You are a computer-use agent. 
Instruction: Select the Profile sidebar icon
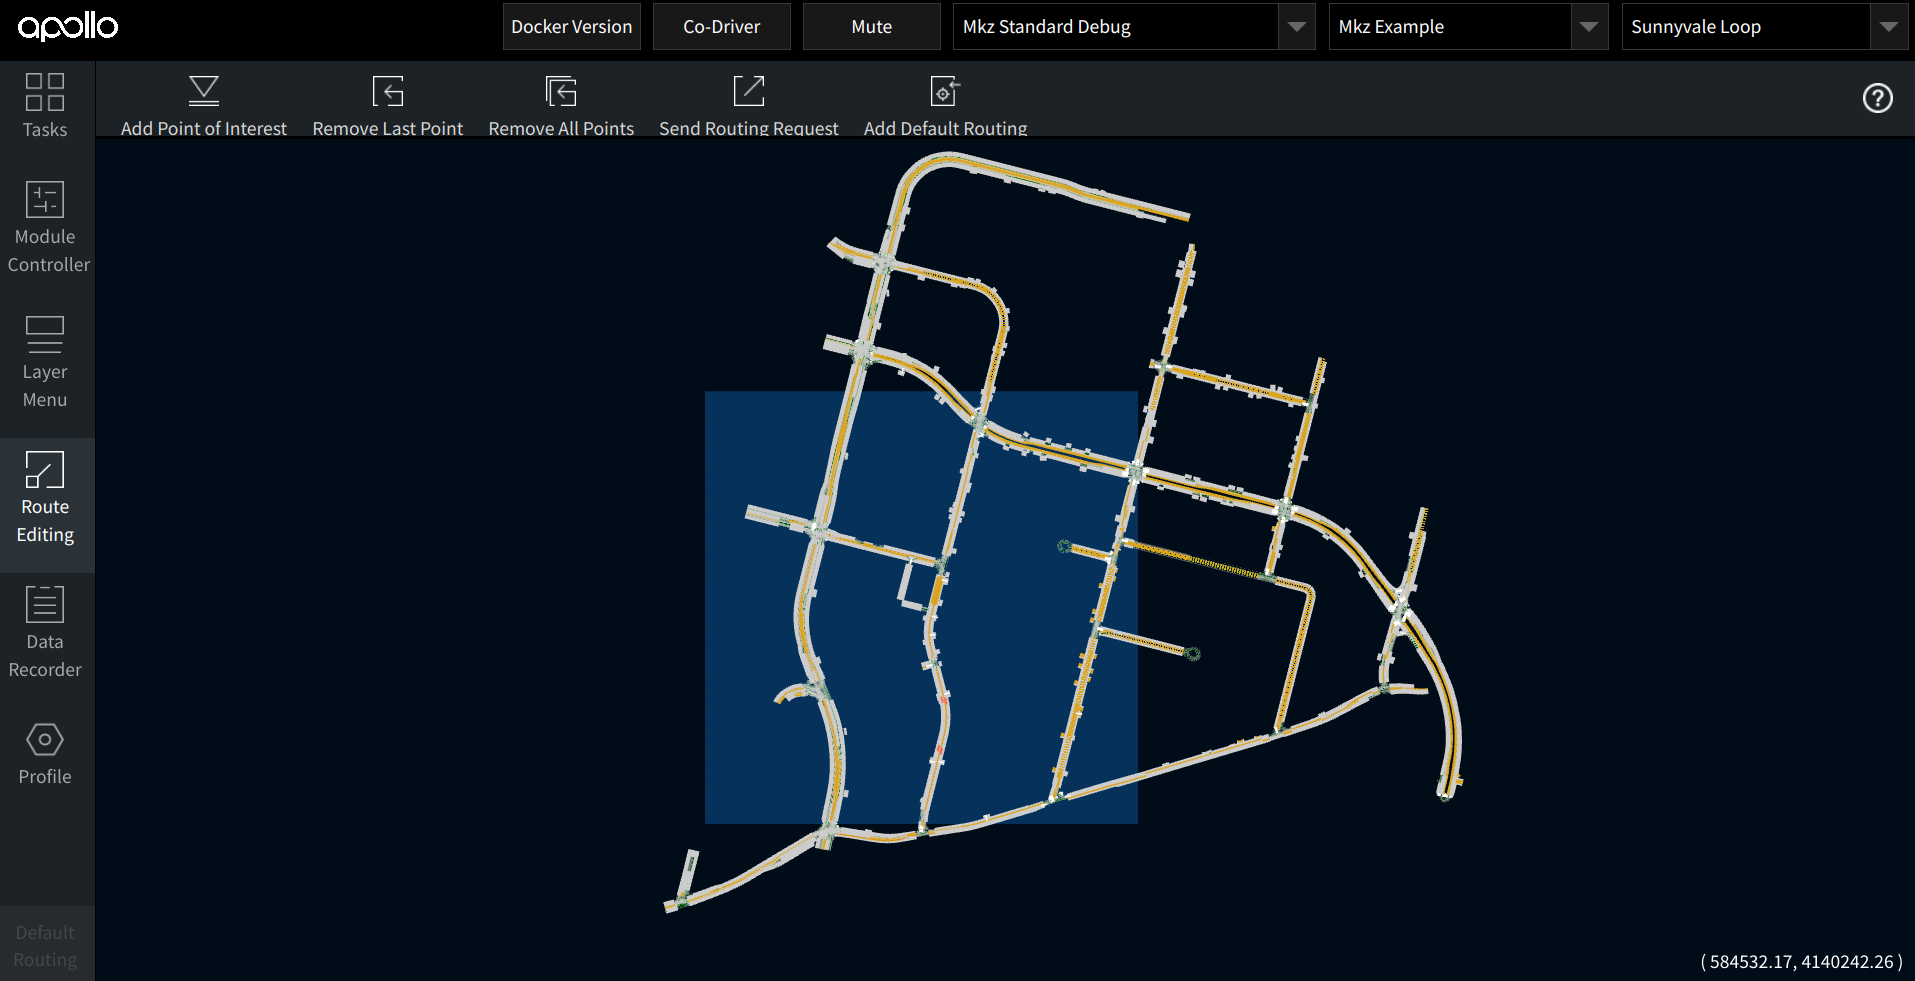point(45,753)
